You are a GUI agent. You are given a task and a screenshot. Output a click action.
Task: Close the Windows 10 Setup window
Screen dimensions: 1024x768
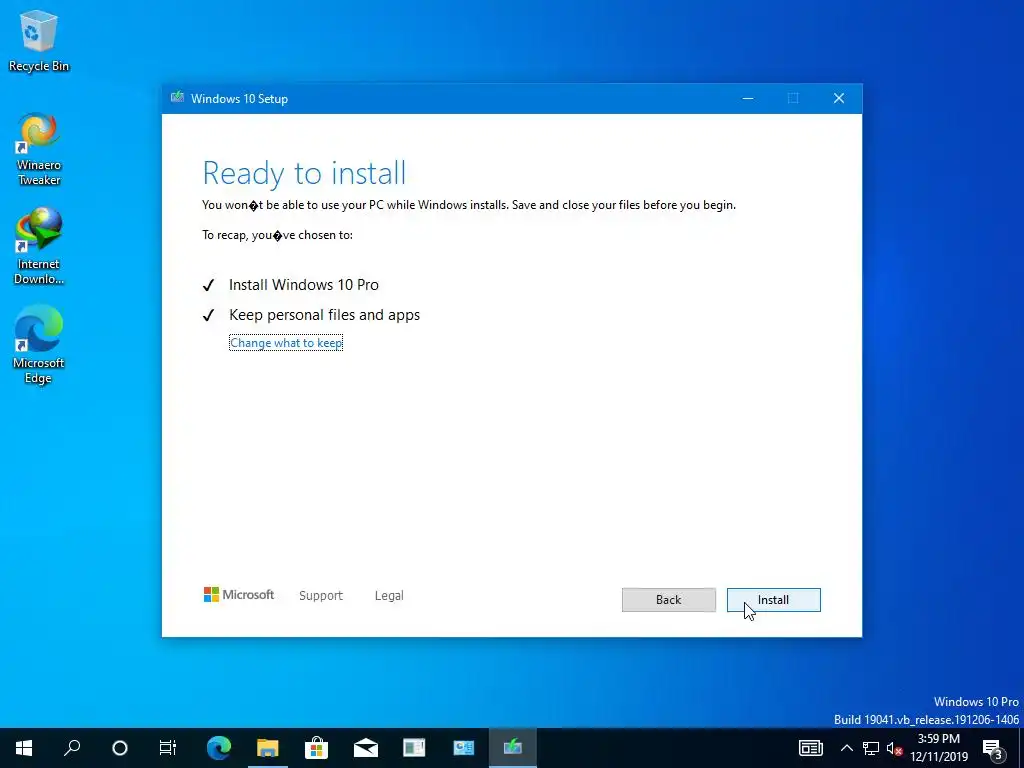[x=839, y=98]
